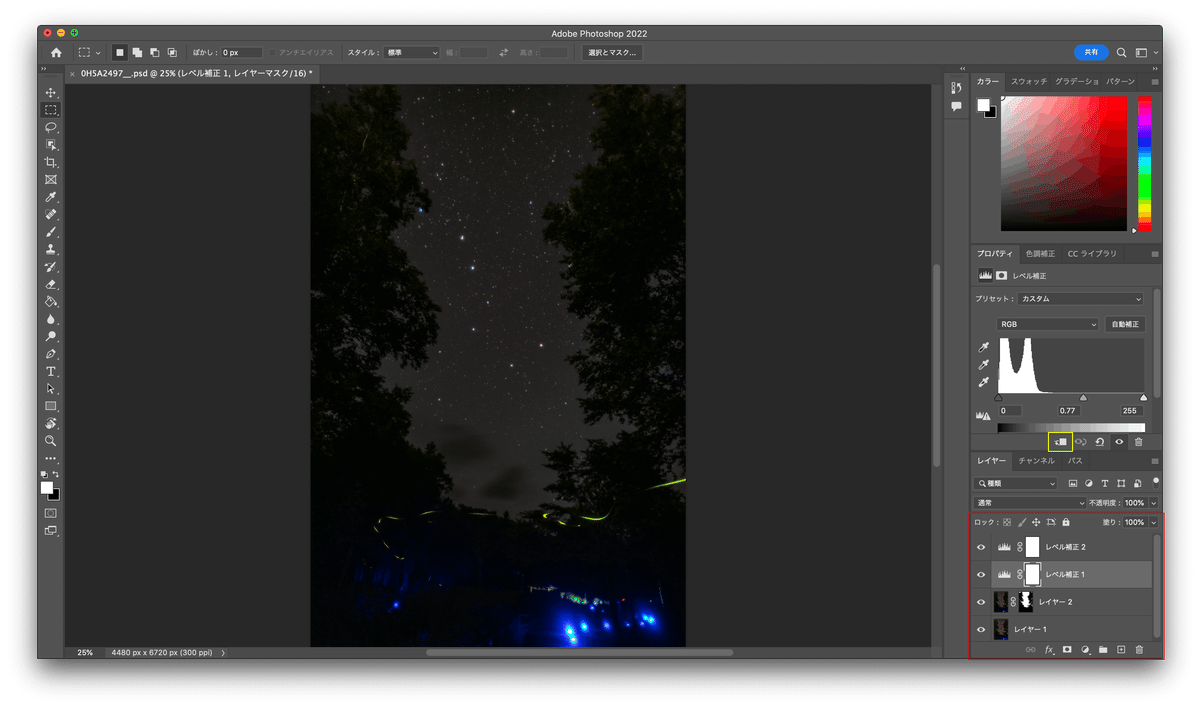Viewport: 1200px width, 708px height.
Task: Select the Dodge tool
Action: pyautogui.click(x=51, y=336)
